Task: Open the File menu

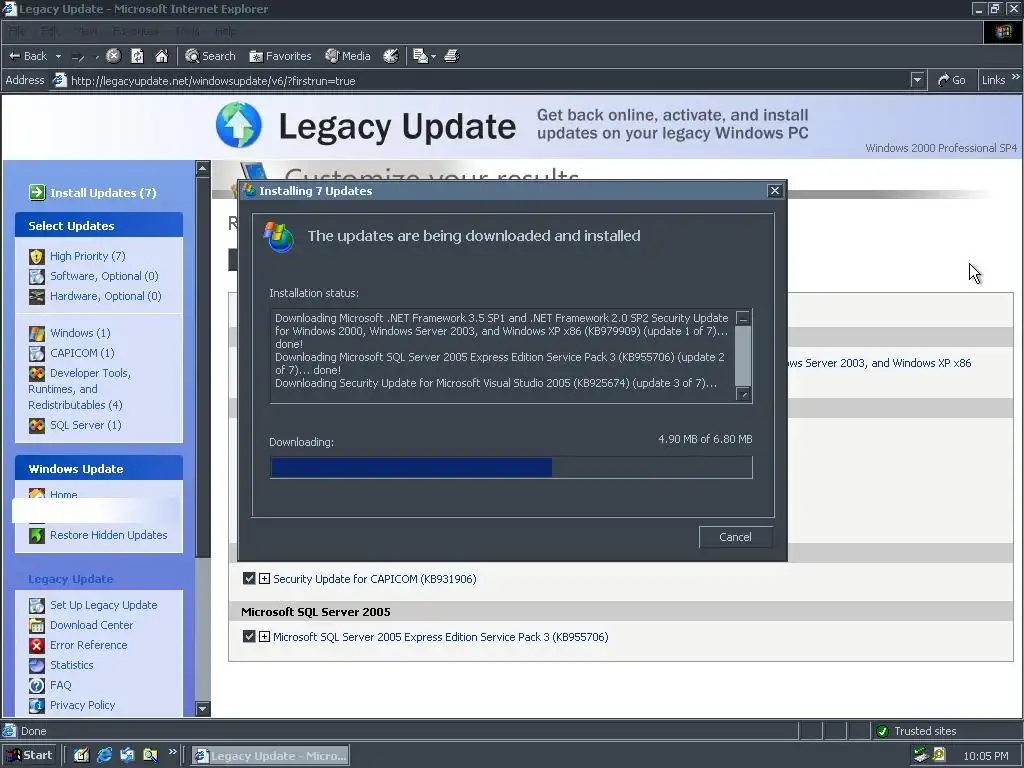Action: [x=16, y=31]
